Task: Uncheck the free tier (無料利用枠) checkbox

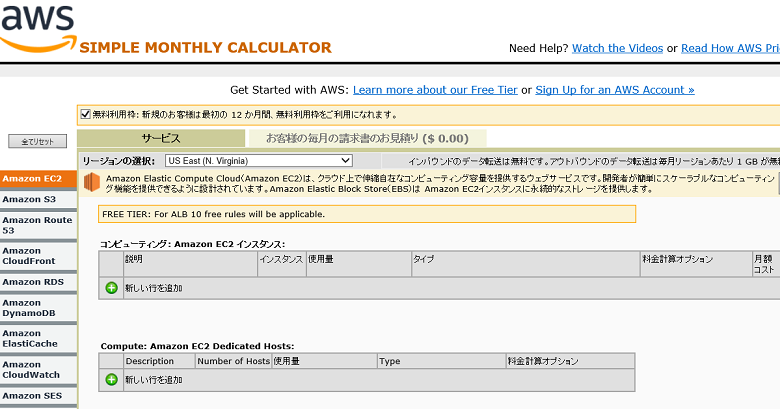Action: point(86,114)
